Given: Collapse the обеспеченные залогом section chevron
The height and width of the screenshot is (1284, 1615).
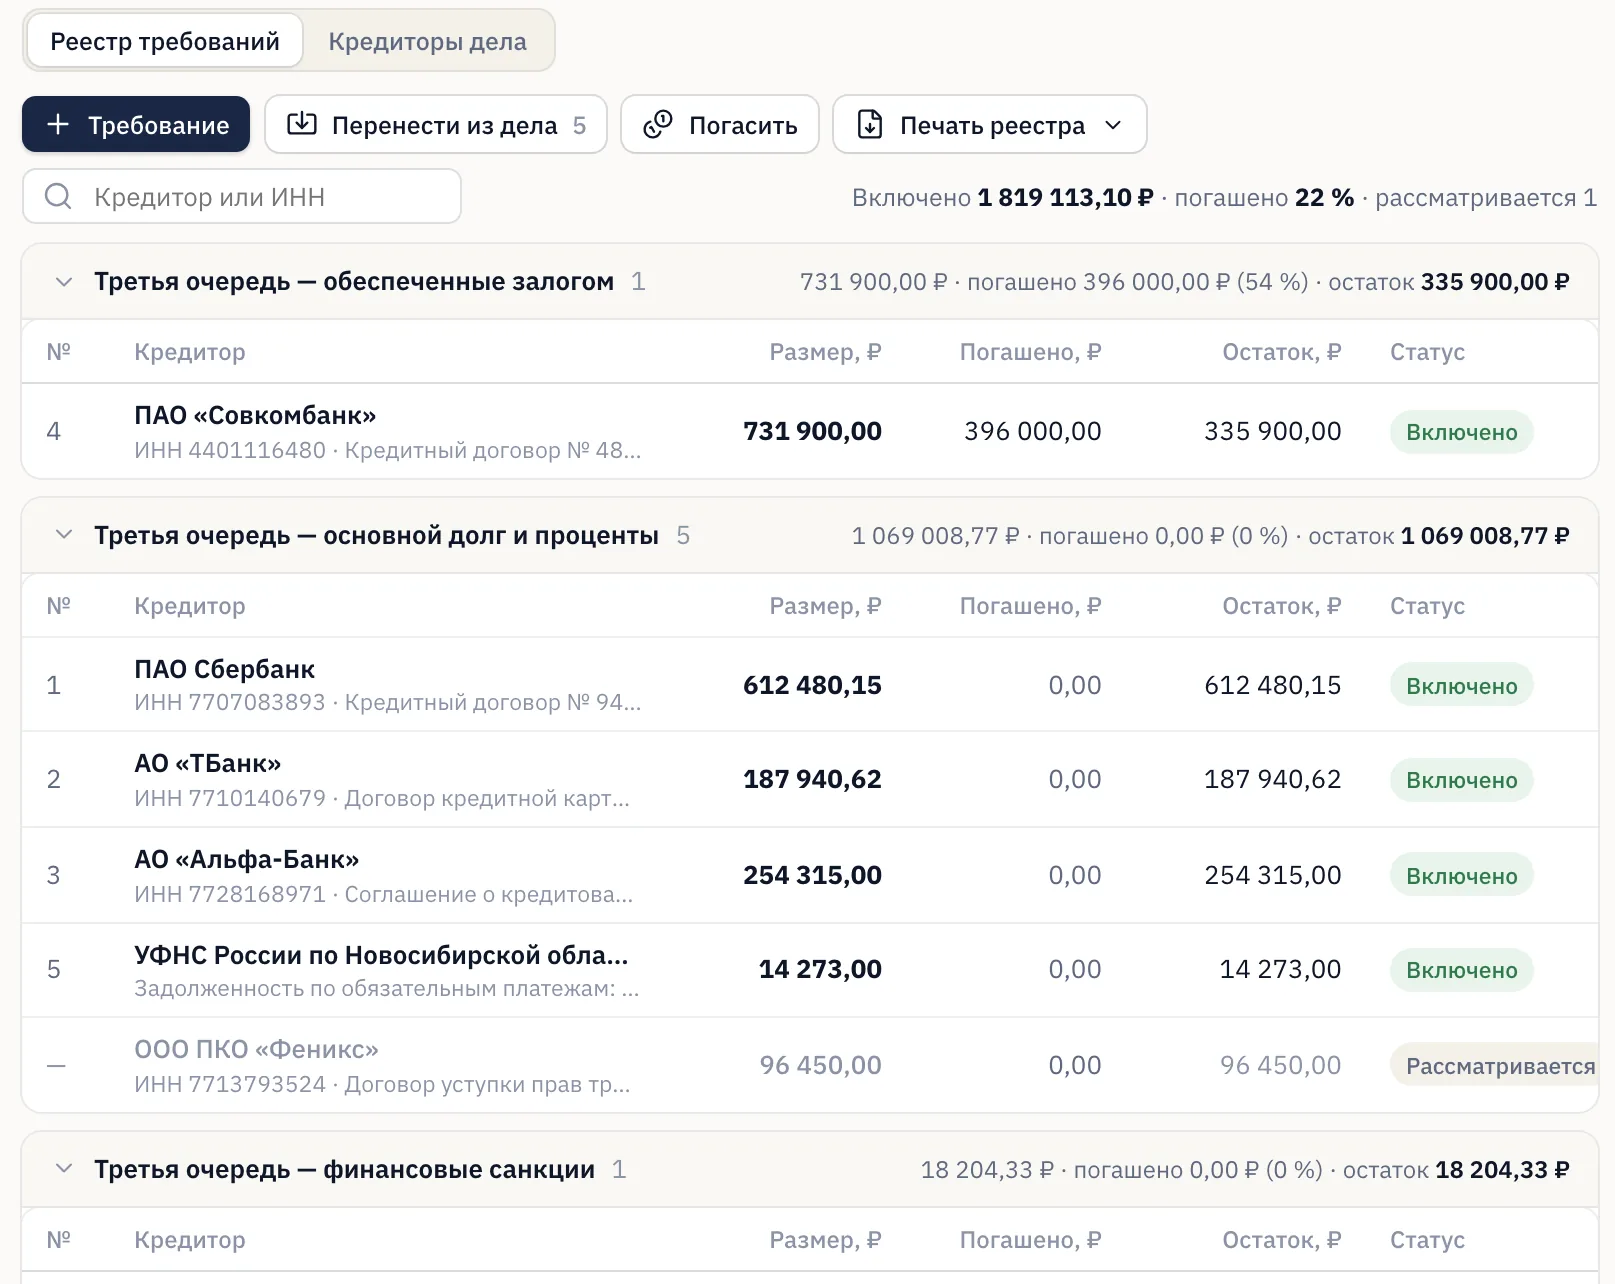Looking at the screenshot, I should click(x=64, y=282).
